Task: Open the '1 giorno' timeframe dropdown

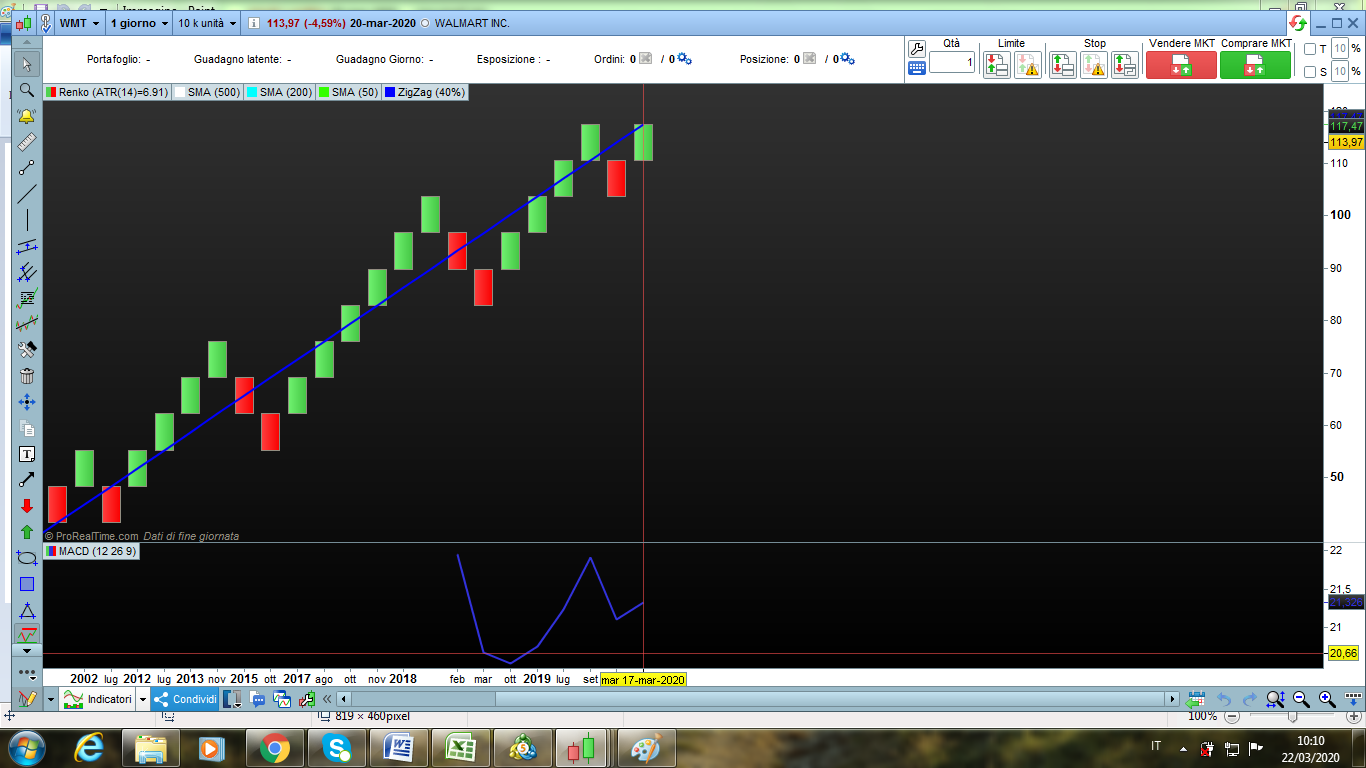Action: [x=140, y=23]
